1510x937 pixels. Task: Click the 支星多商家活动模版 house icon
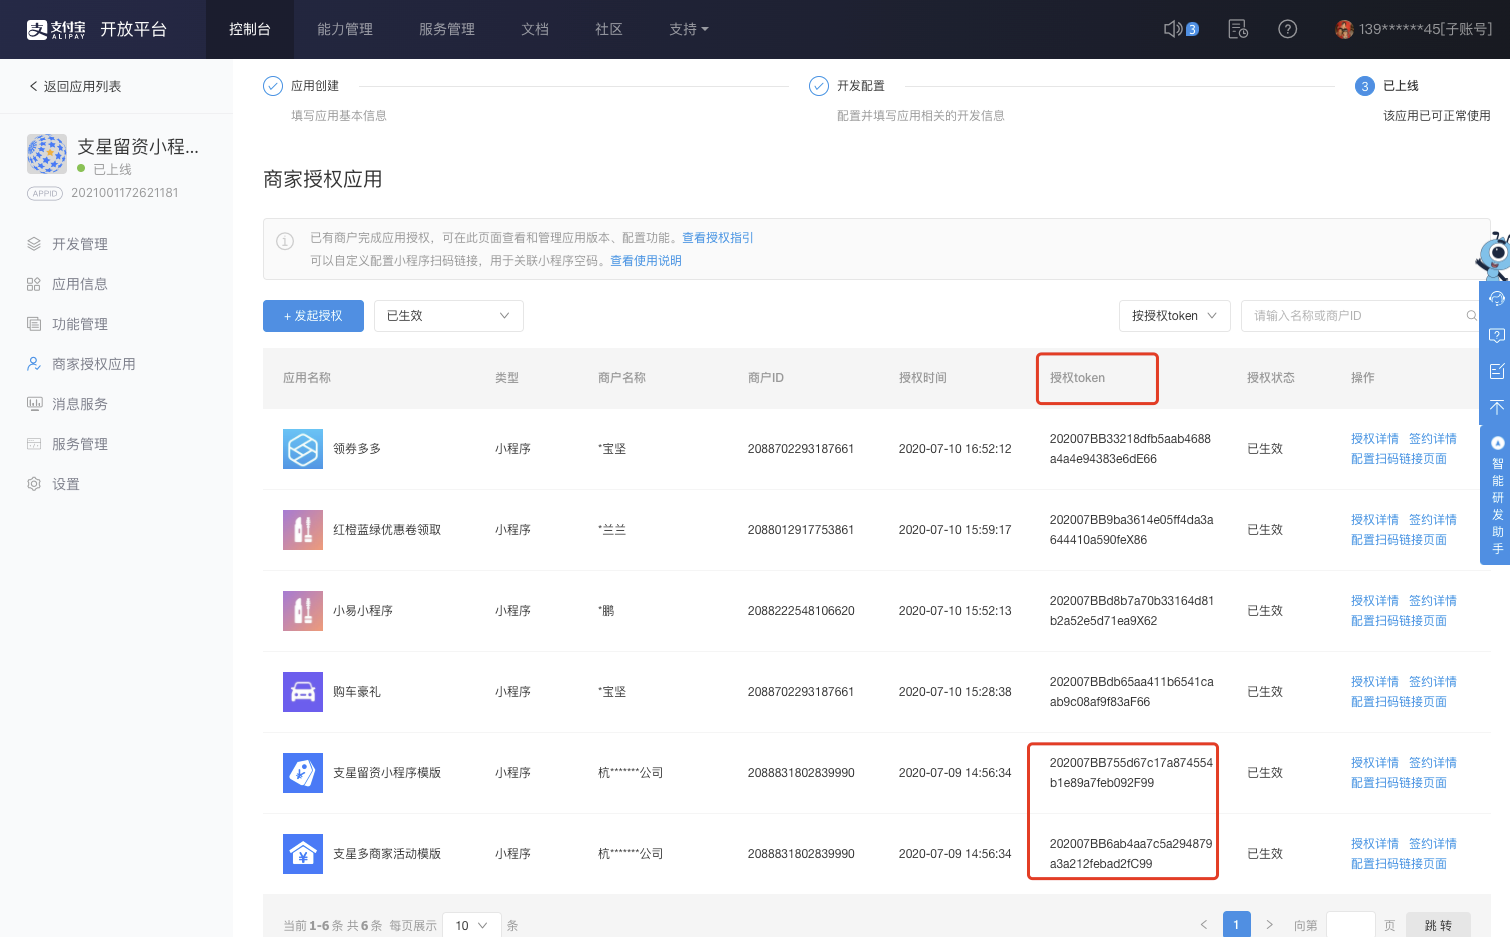(x=303, y=854)
